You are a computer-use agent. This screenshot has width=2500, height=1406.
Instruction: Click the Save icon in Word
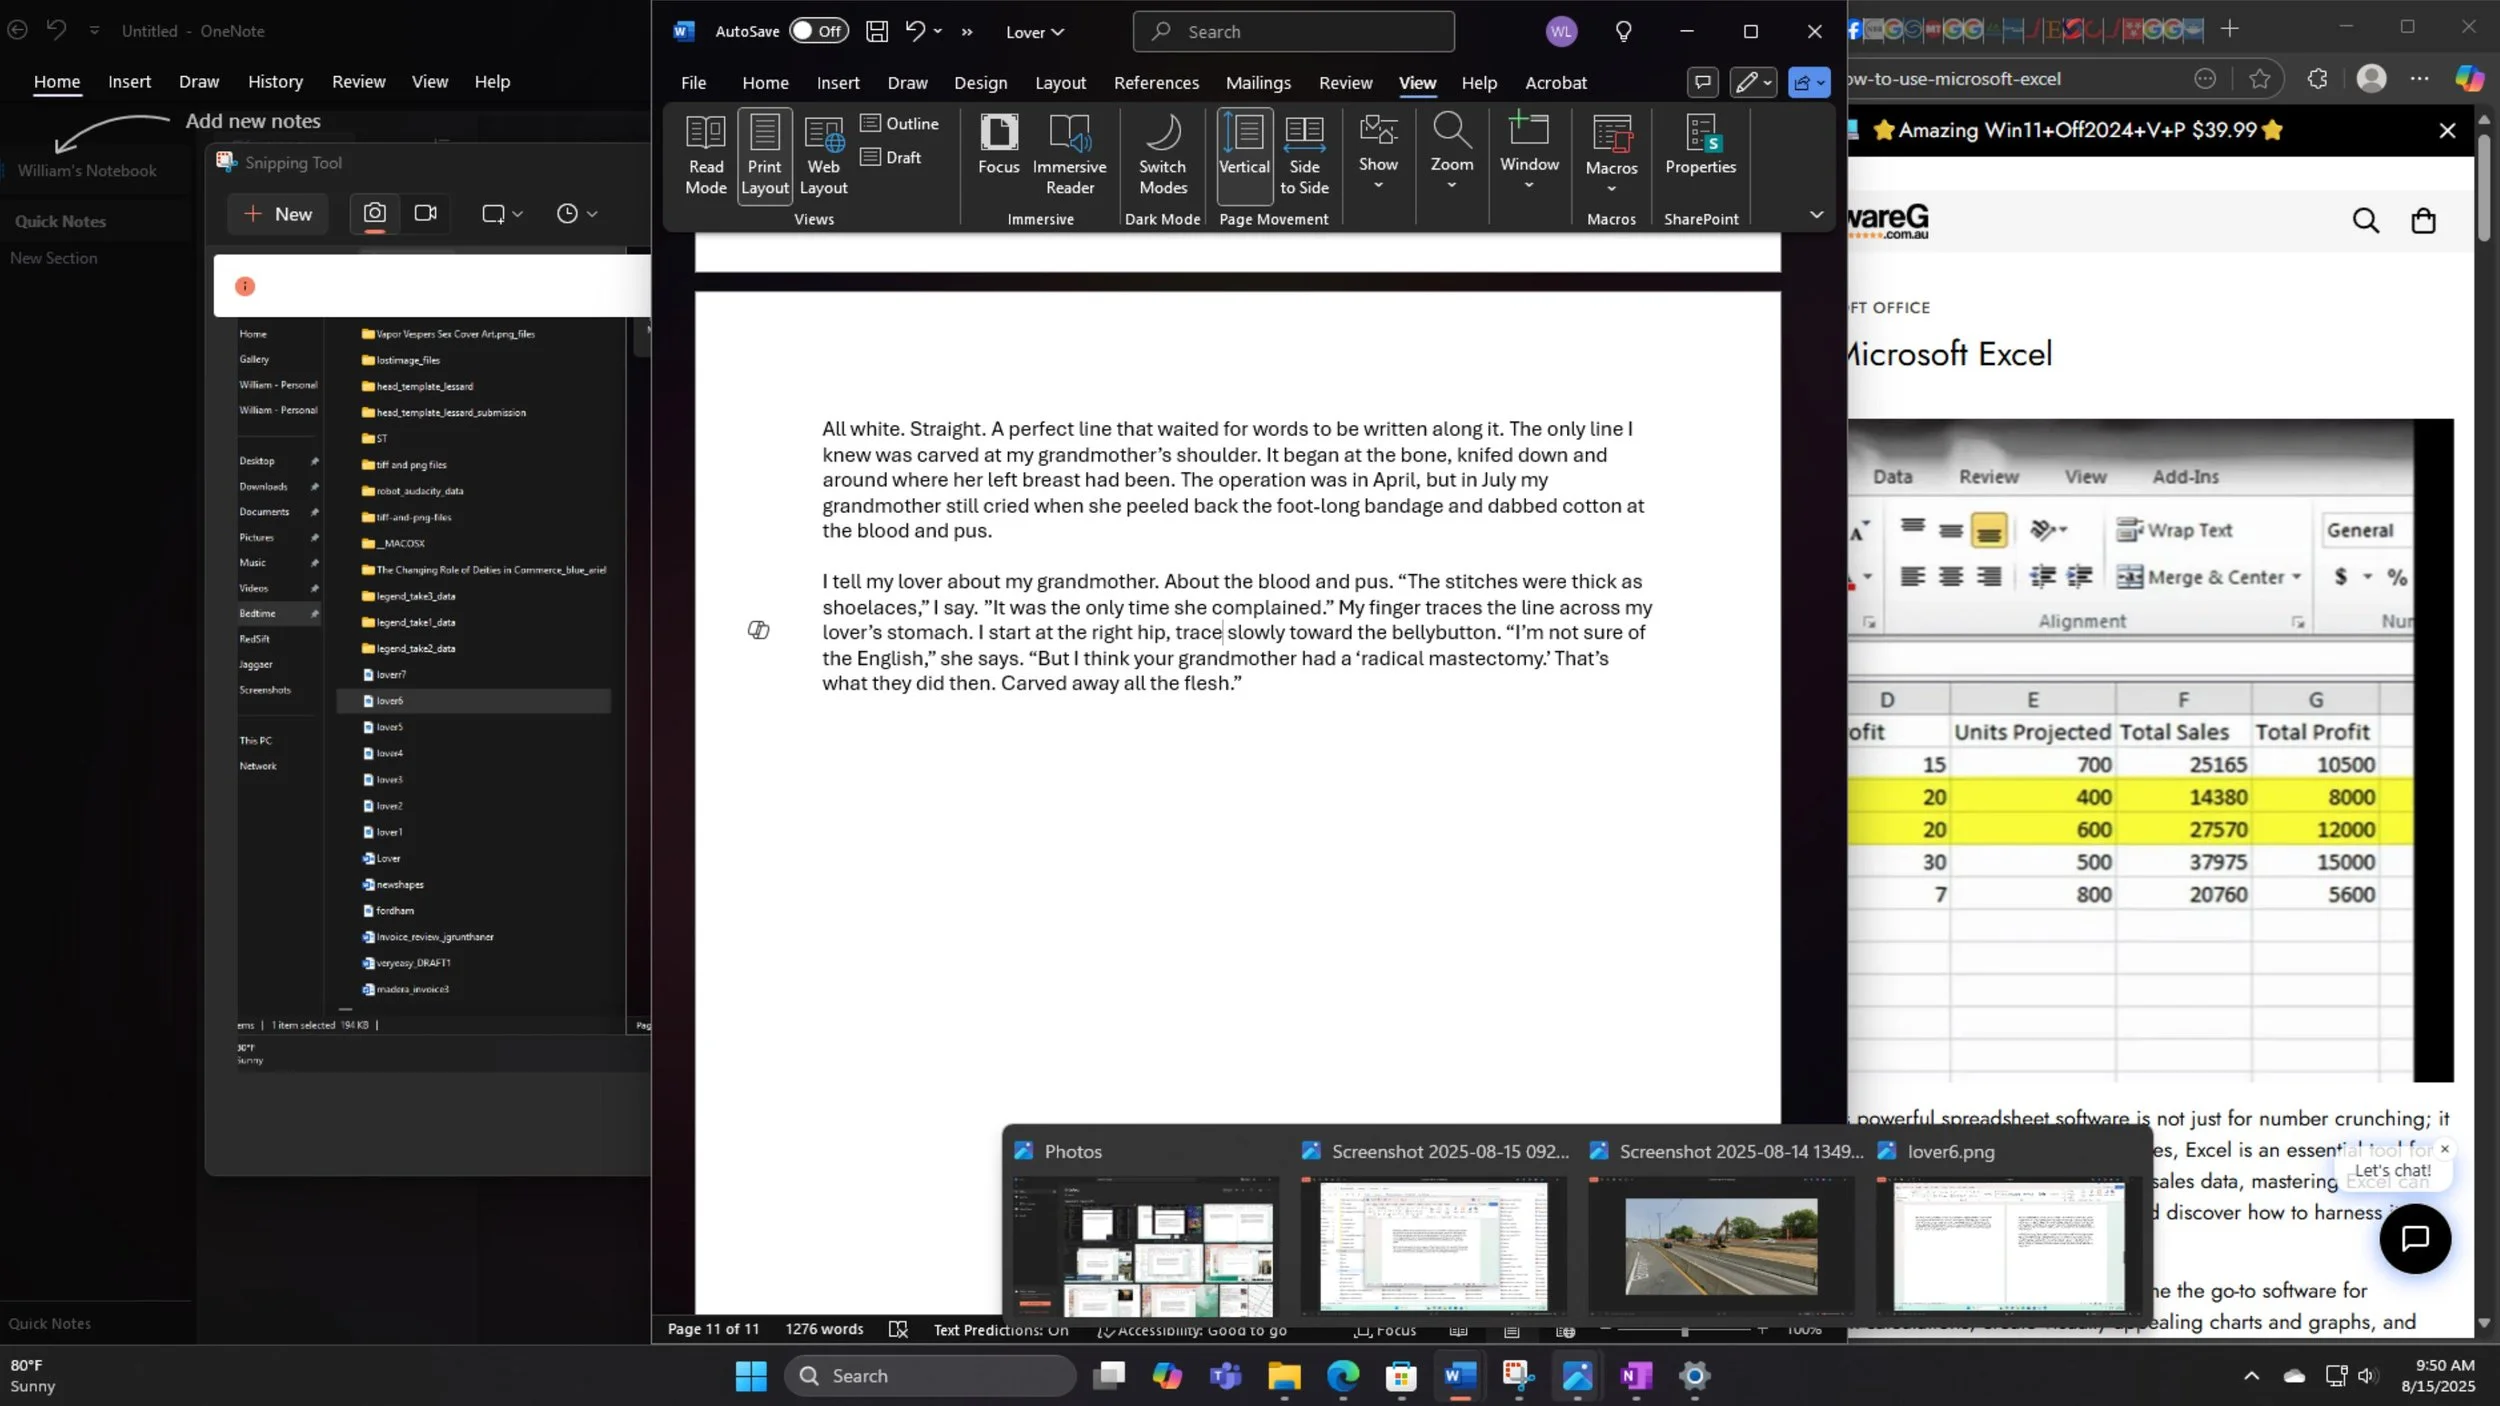[876, 31]
